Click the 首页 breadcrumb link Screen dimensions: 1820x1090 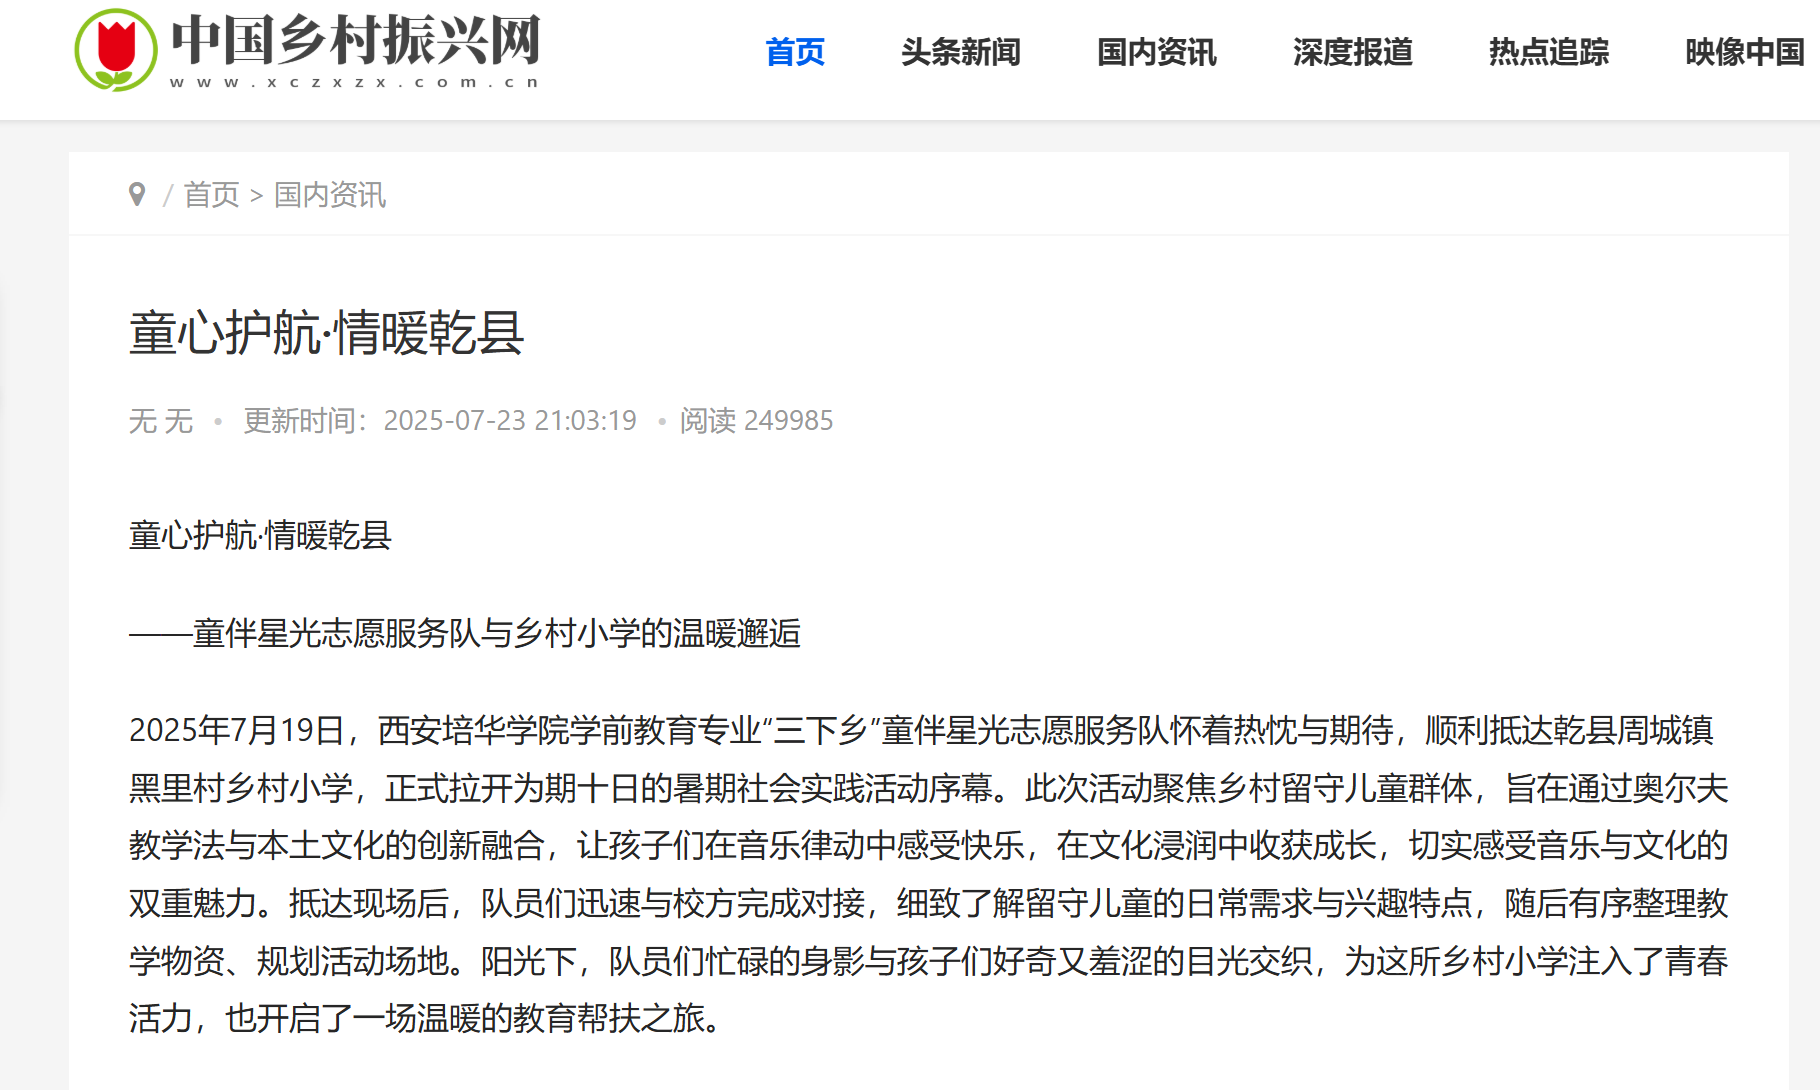point(212,195)
